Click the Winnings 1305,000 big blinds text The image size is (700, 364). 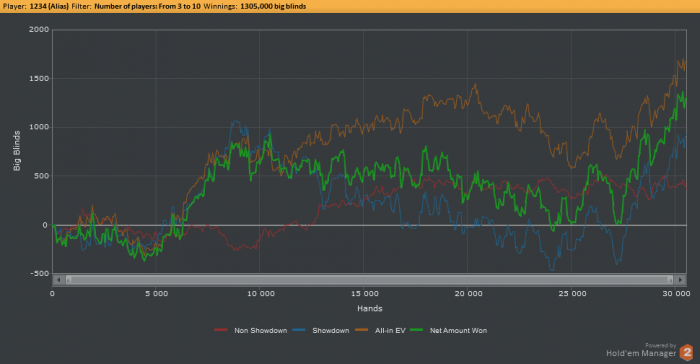click(x=255, y=6)
